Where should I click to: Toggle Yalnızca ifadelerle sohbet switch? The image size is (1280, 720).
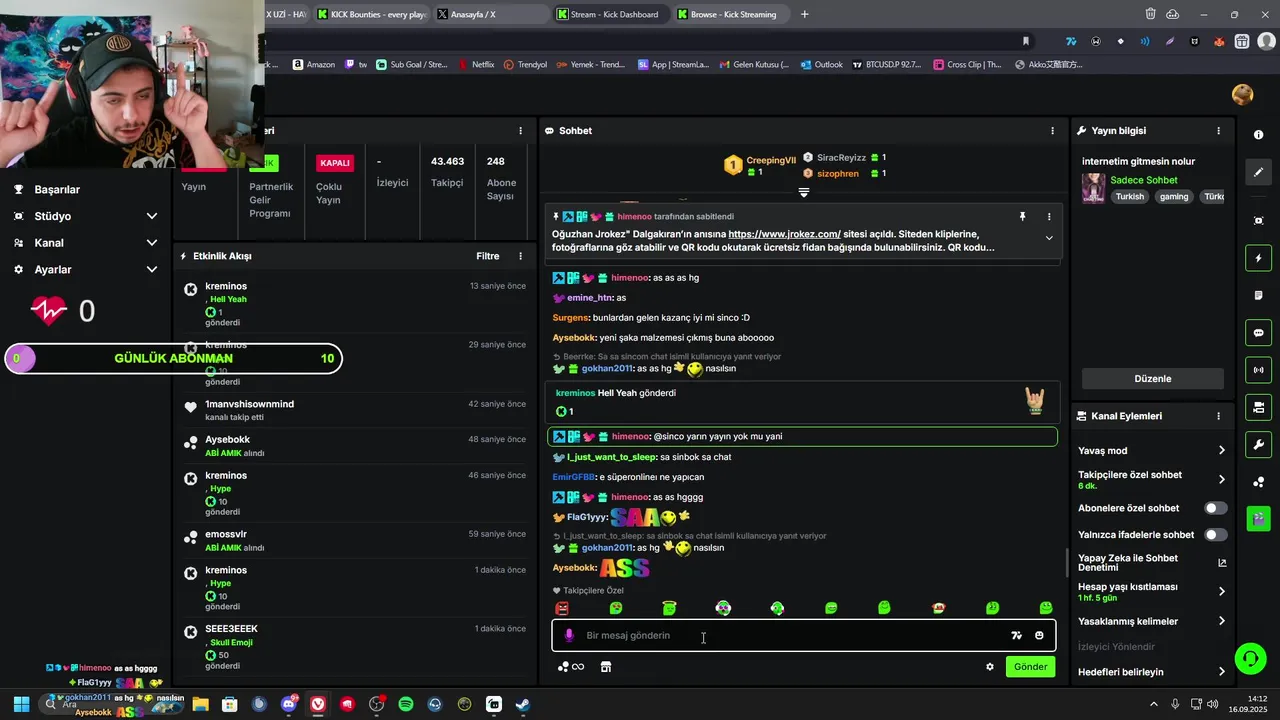(1215, 535)
